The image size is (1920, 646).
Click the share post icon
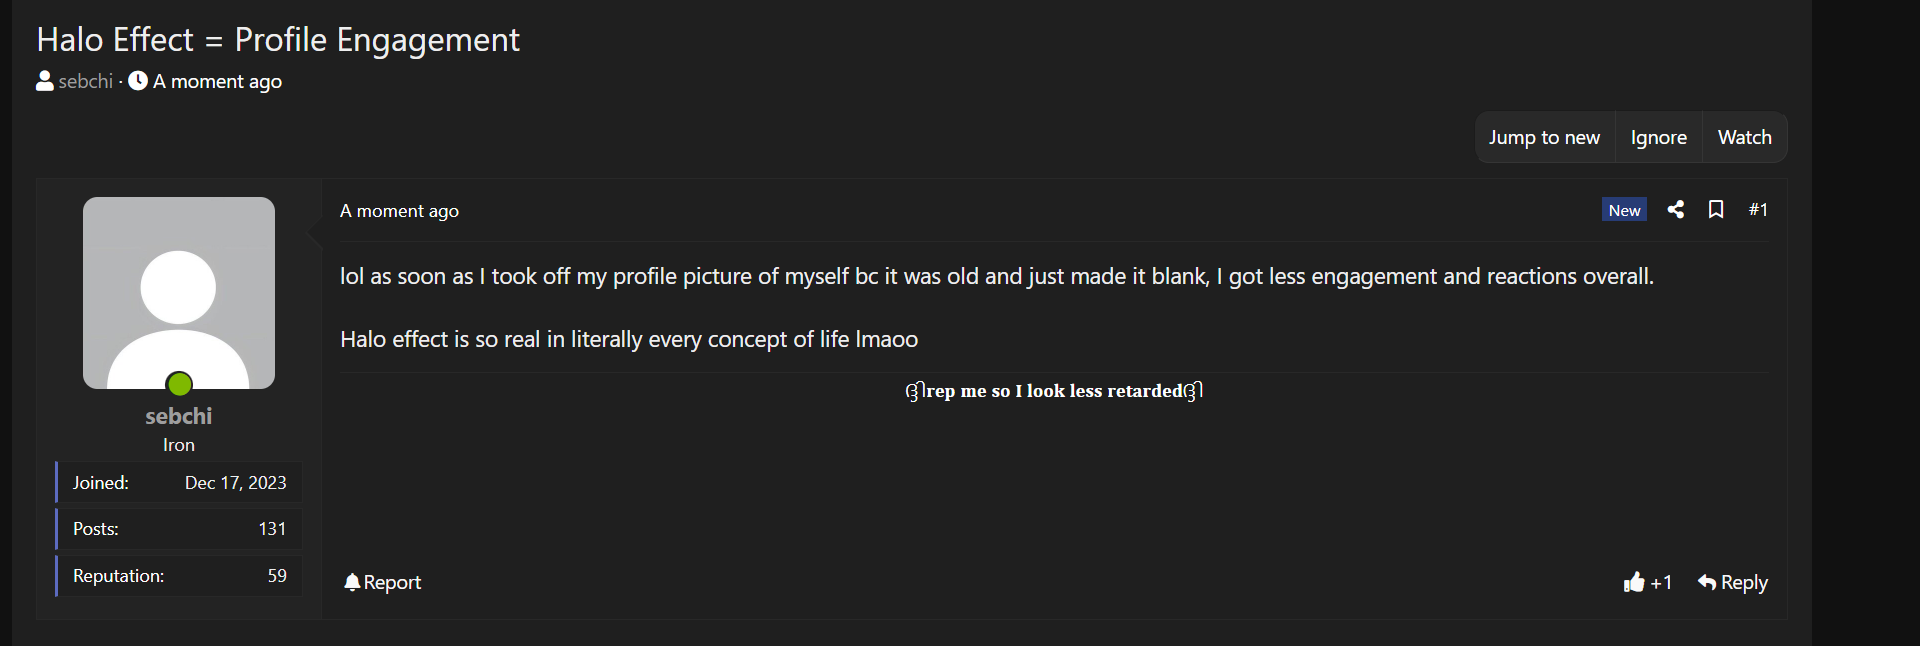(x=1676, y=209)
